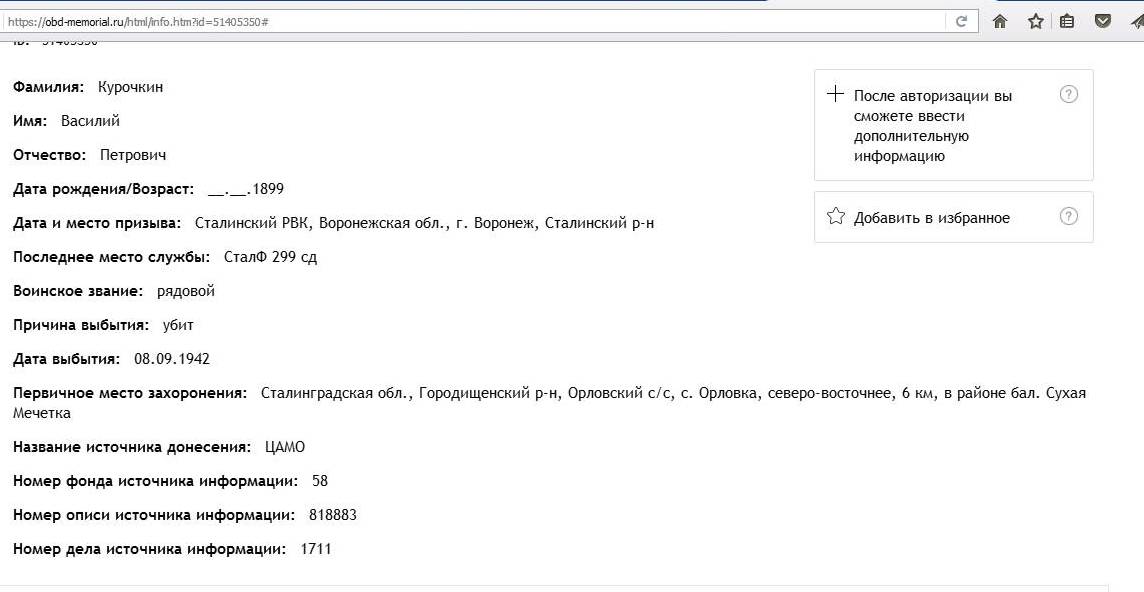Viewport: 1144px width, 592px height.
Task: Reload the page with the refresh icon
Action: [961, 21]
